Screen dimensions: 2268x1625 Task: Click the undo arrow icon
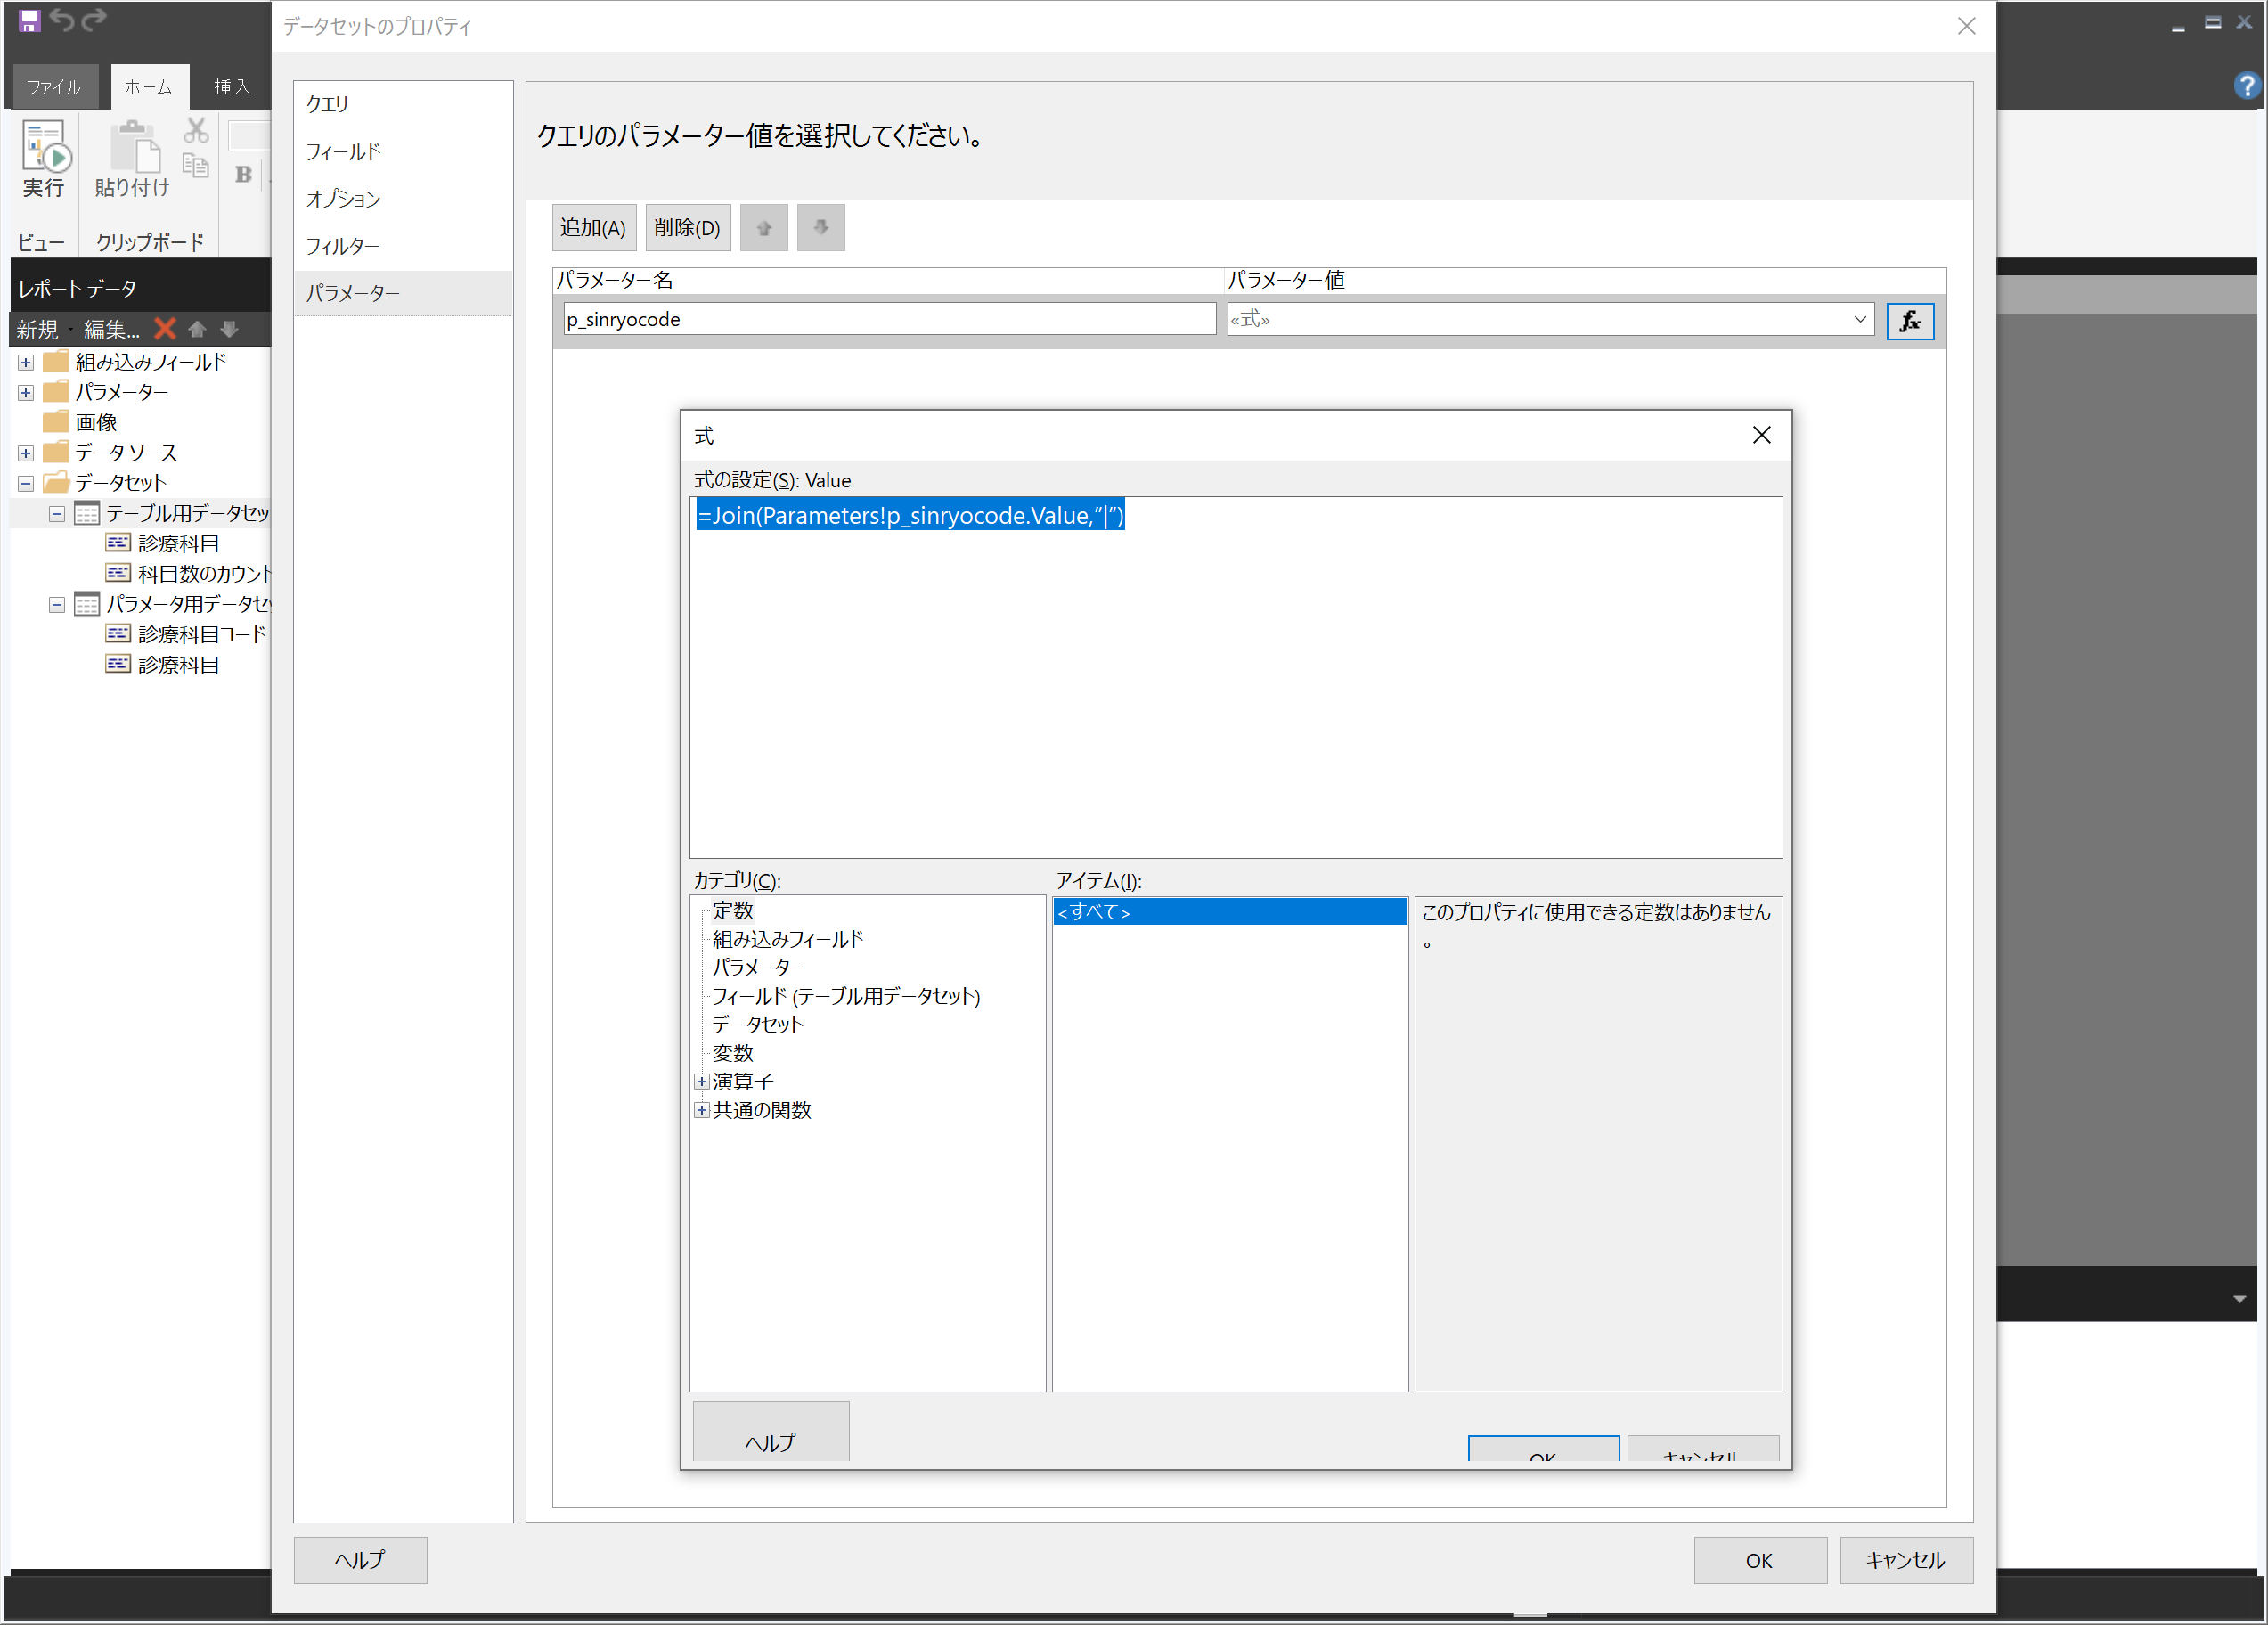[x=62, y=20]
